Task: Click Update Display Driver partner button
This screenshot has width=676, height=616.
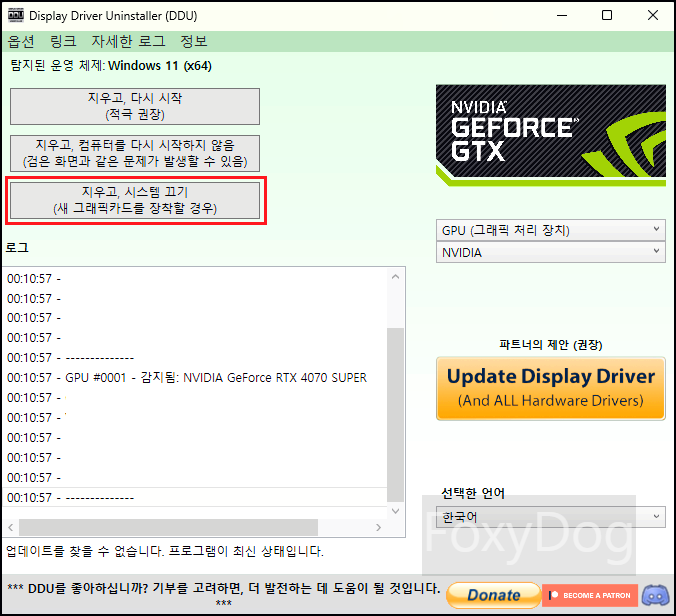Action: coord(551,388)
